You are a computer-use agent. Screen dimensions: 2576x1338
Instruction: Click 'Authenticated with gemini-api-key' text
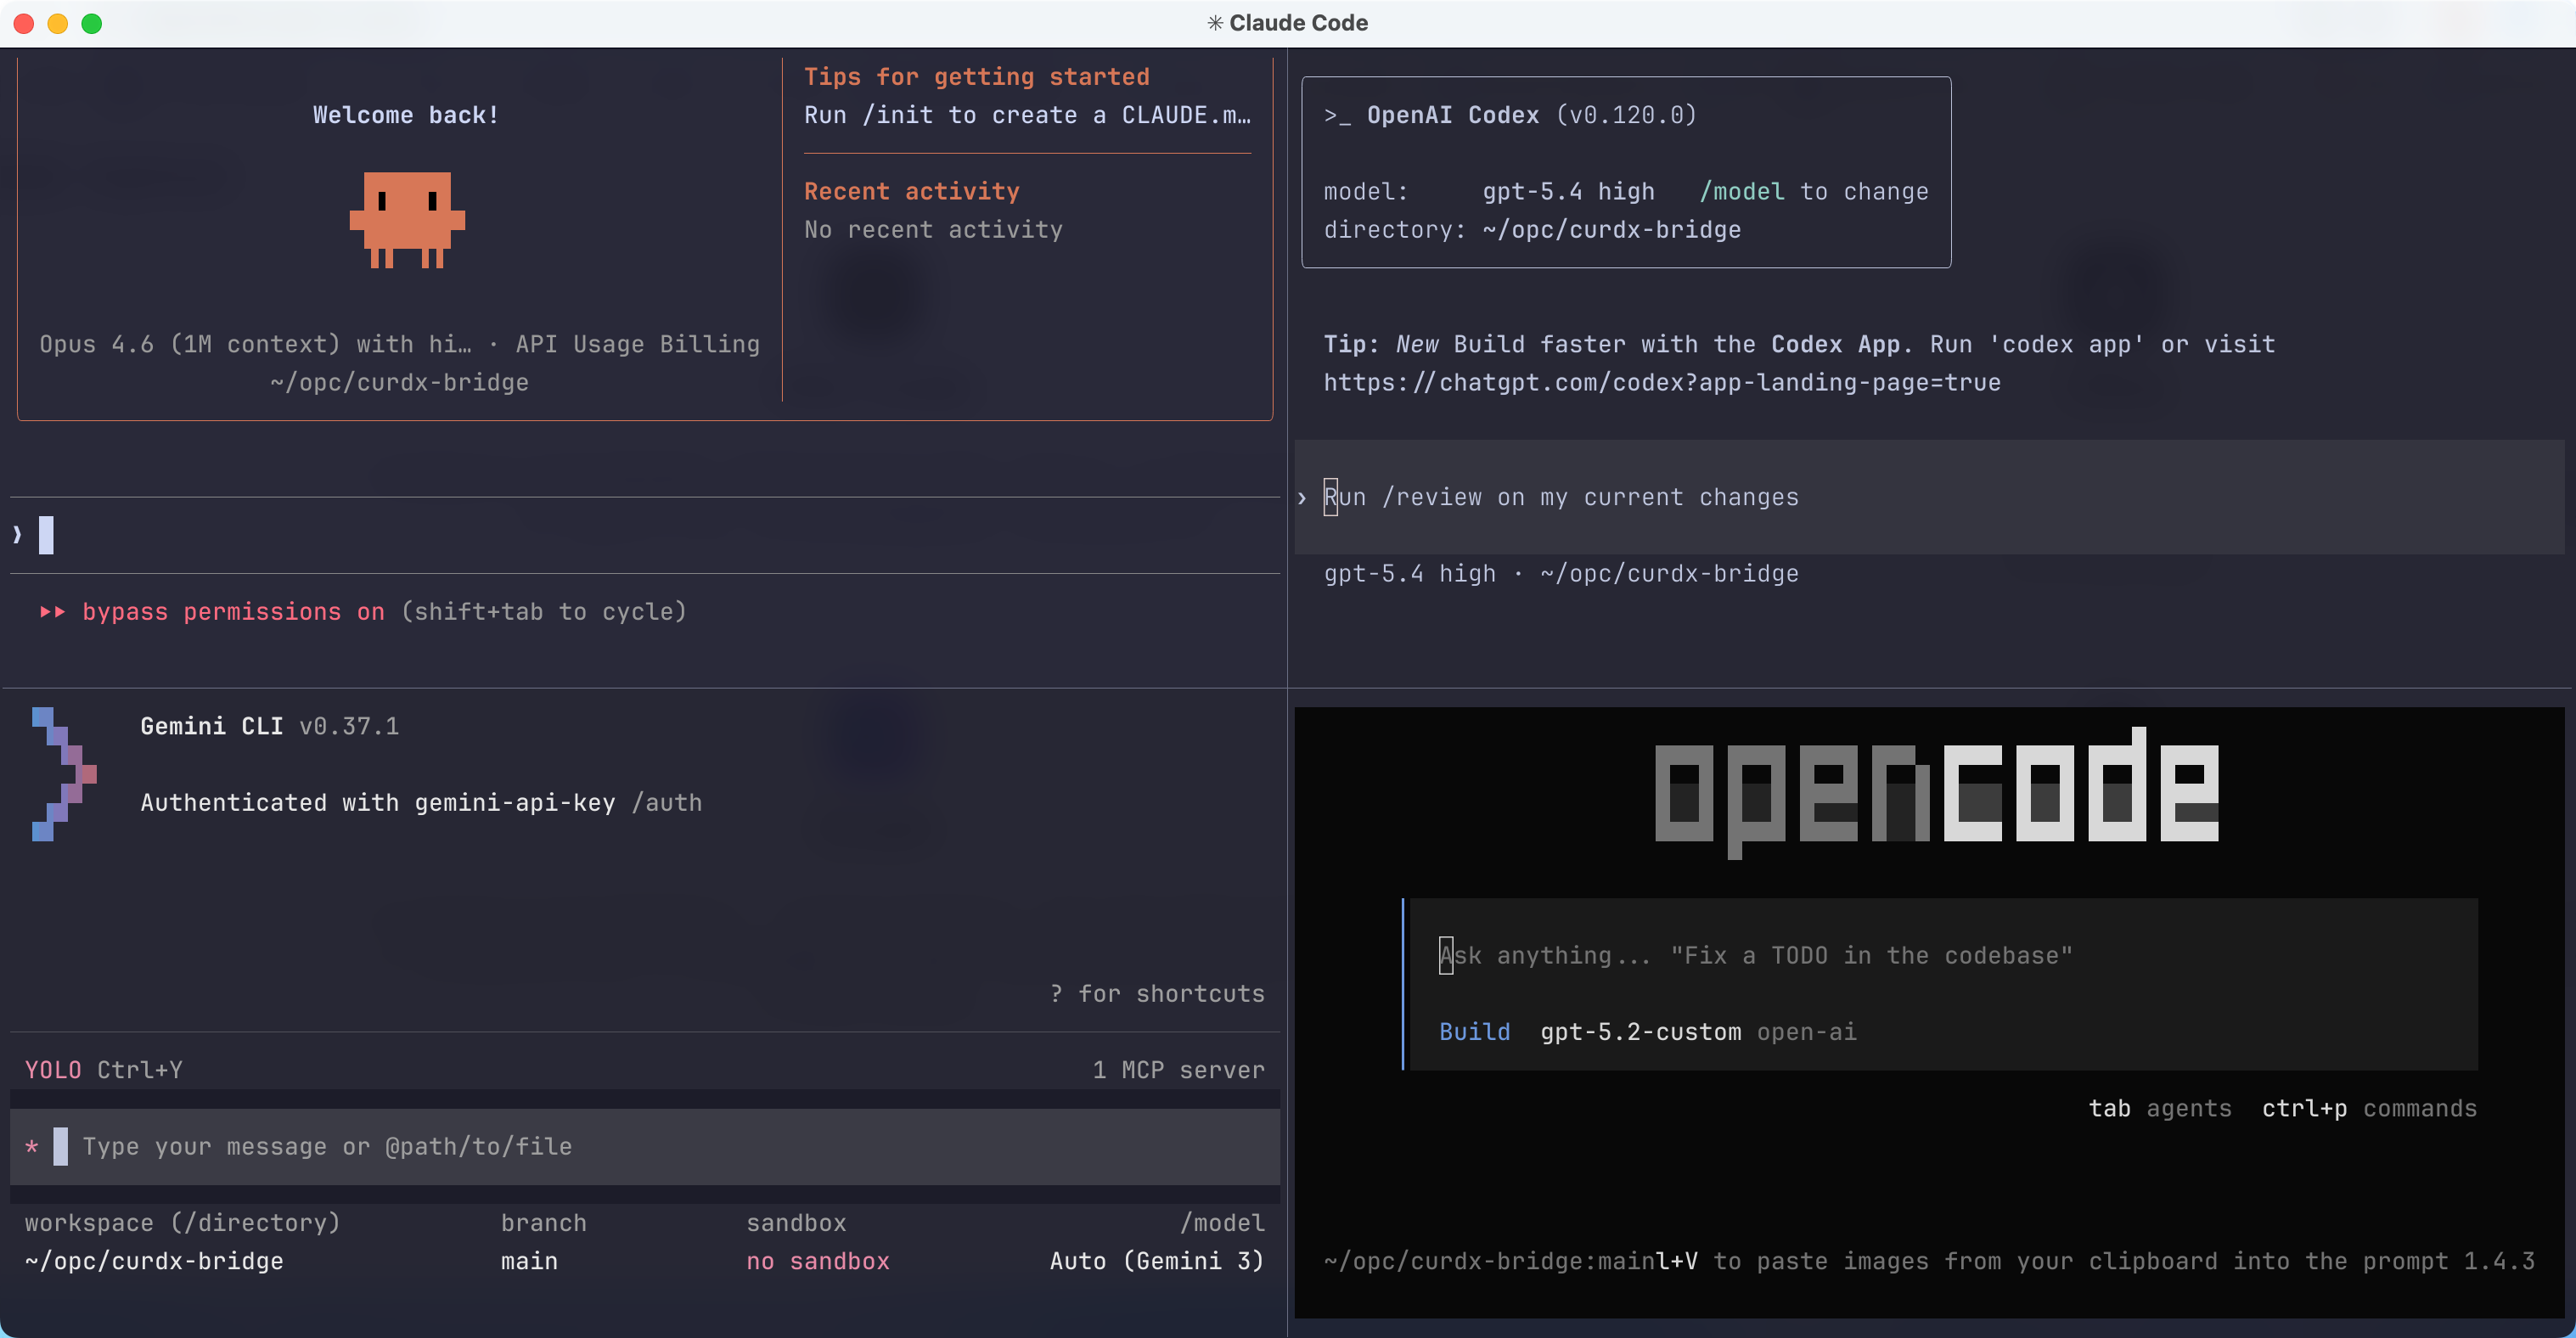378,803
